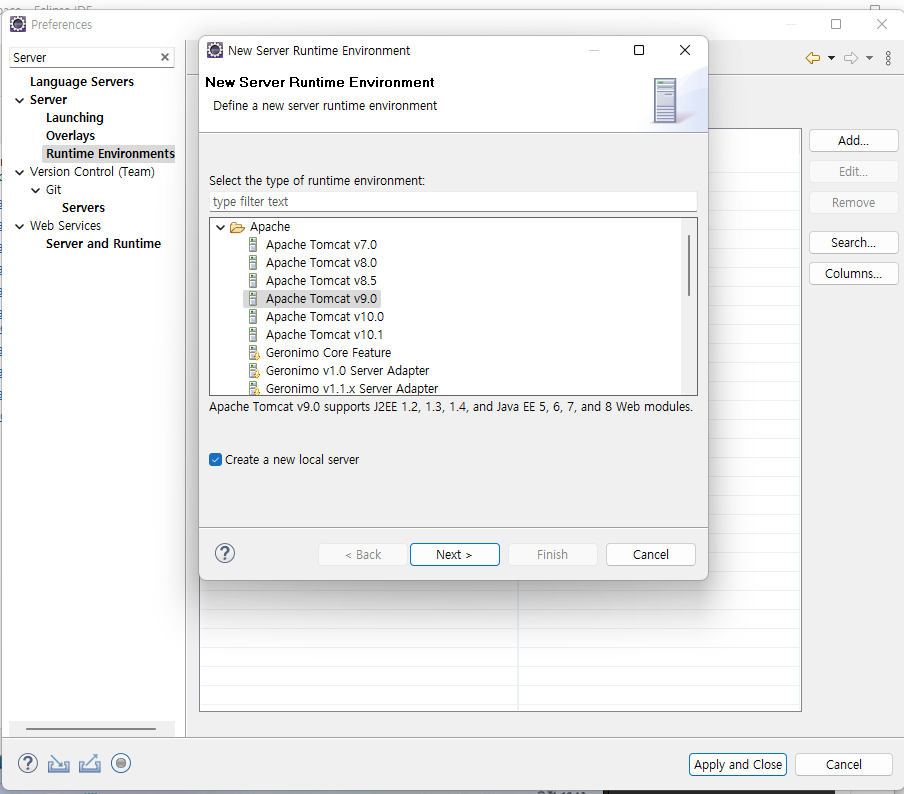The width and height of the screenshot is (904, 794).
Task: Open the back history dropdown arrow
Action: [831, 58]
